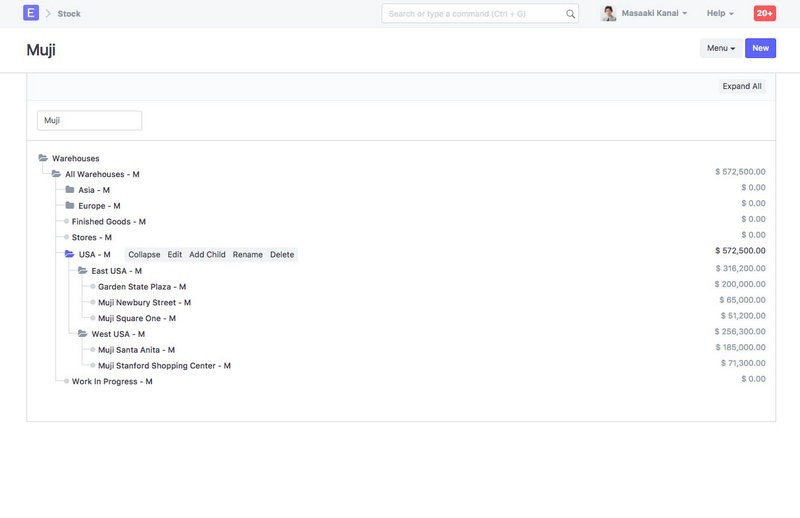This screenshot has width=800, height=518.
Task: Select the Muji Santa Anita - M warehouse
Action: pyautogui.click(x=136, y=350)
